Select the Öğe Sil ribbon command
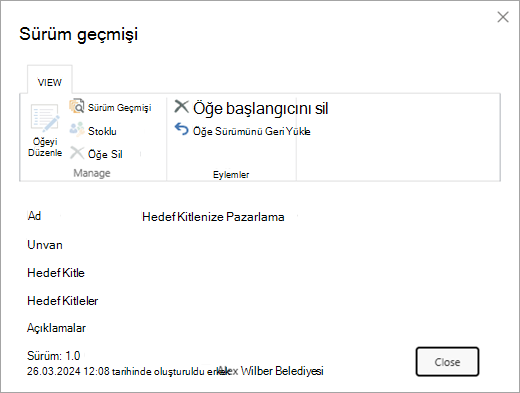 coord(105,154)
